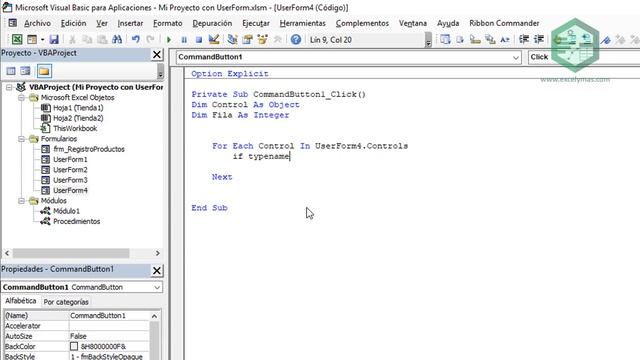Undo the last edit with the Undo arrow
640x360 pixels.
coord(136,40)
